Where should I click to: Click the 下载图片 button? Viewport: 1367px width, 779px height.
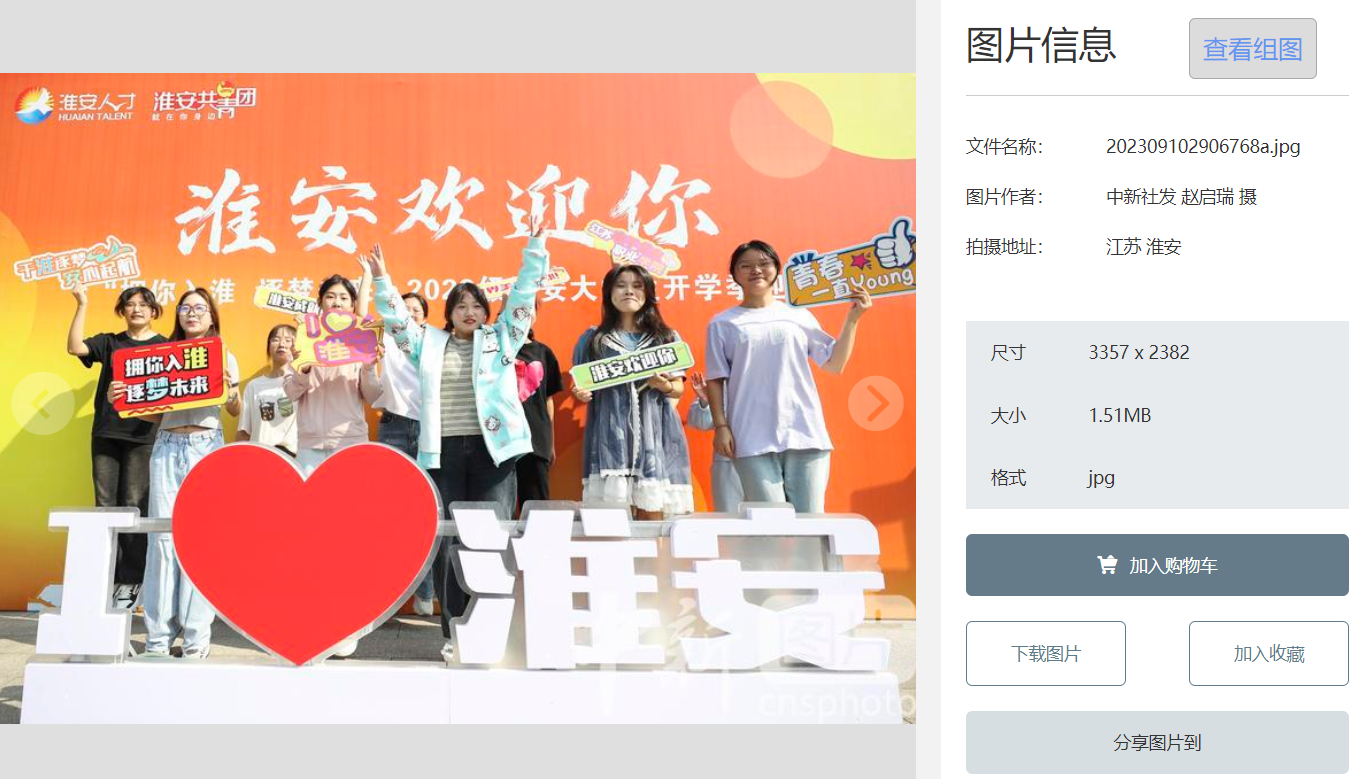(x=1046, y=653)
